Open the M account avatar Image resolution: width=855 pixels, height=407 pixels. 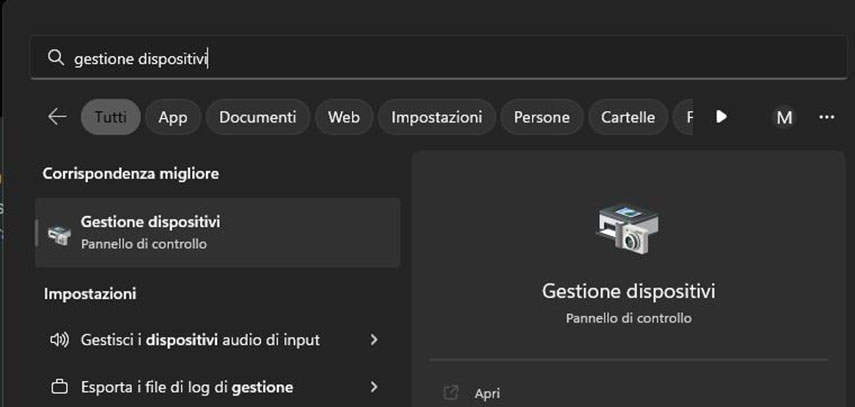pyautogui.click(x=784, y=117)
